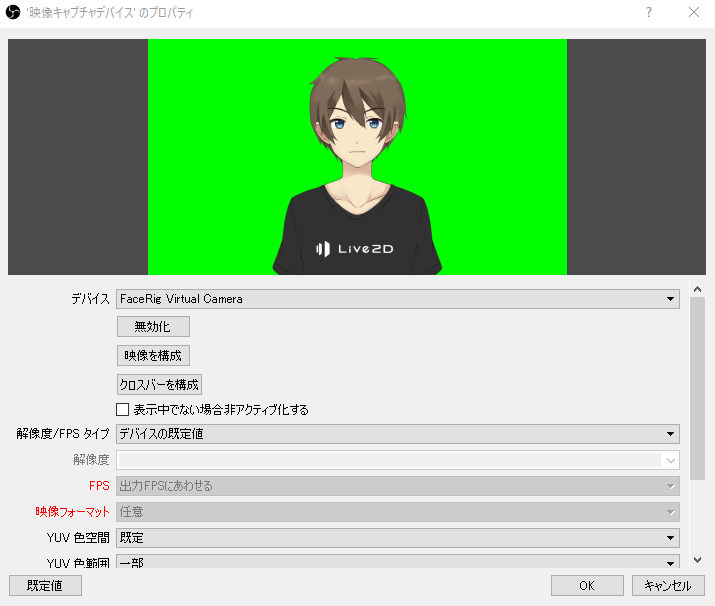Open the 解像度/FPS タイプ dropdown
Image resolution: width=715 pixels, height=606 pixels.
pos(398,434)
